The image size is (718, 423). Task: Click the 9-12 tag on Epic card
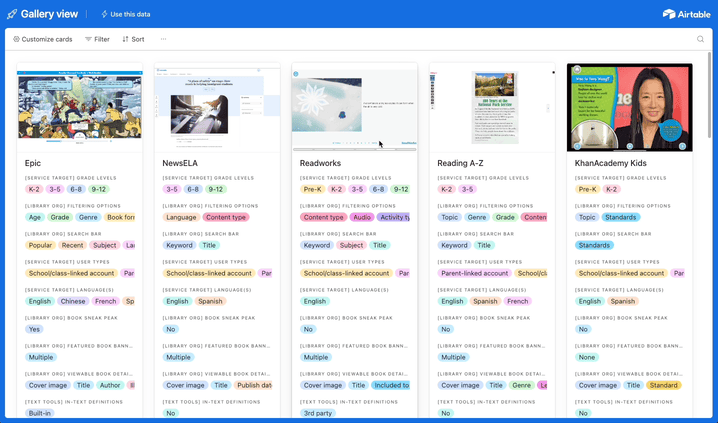pos(98,189)
